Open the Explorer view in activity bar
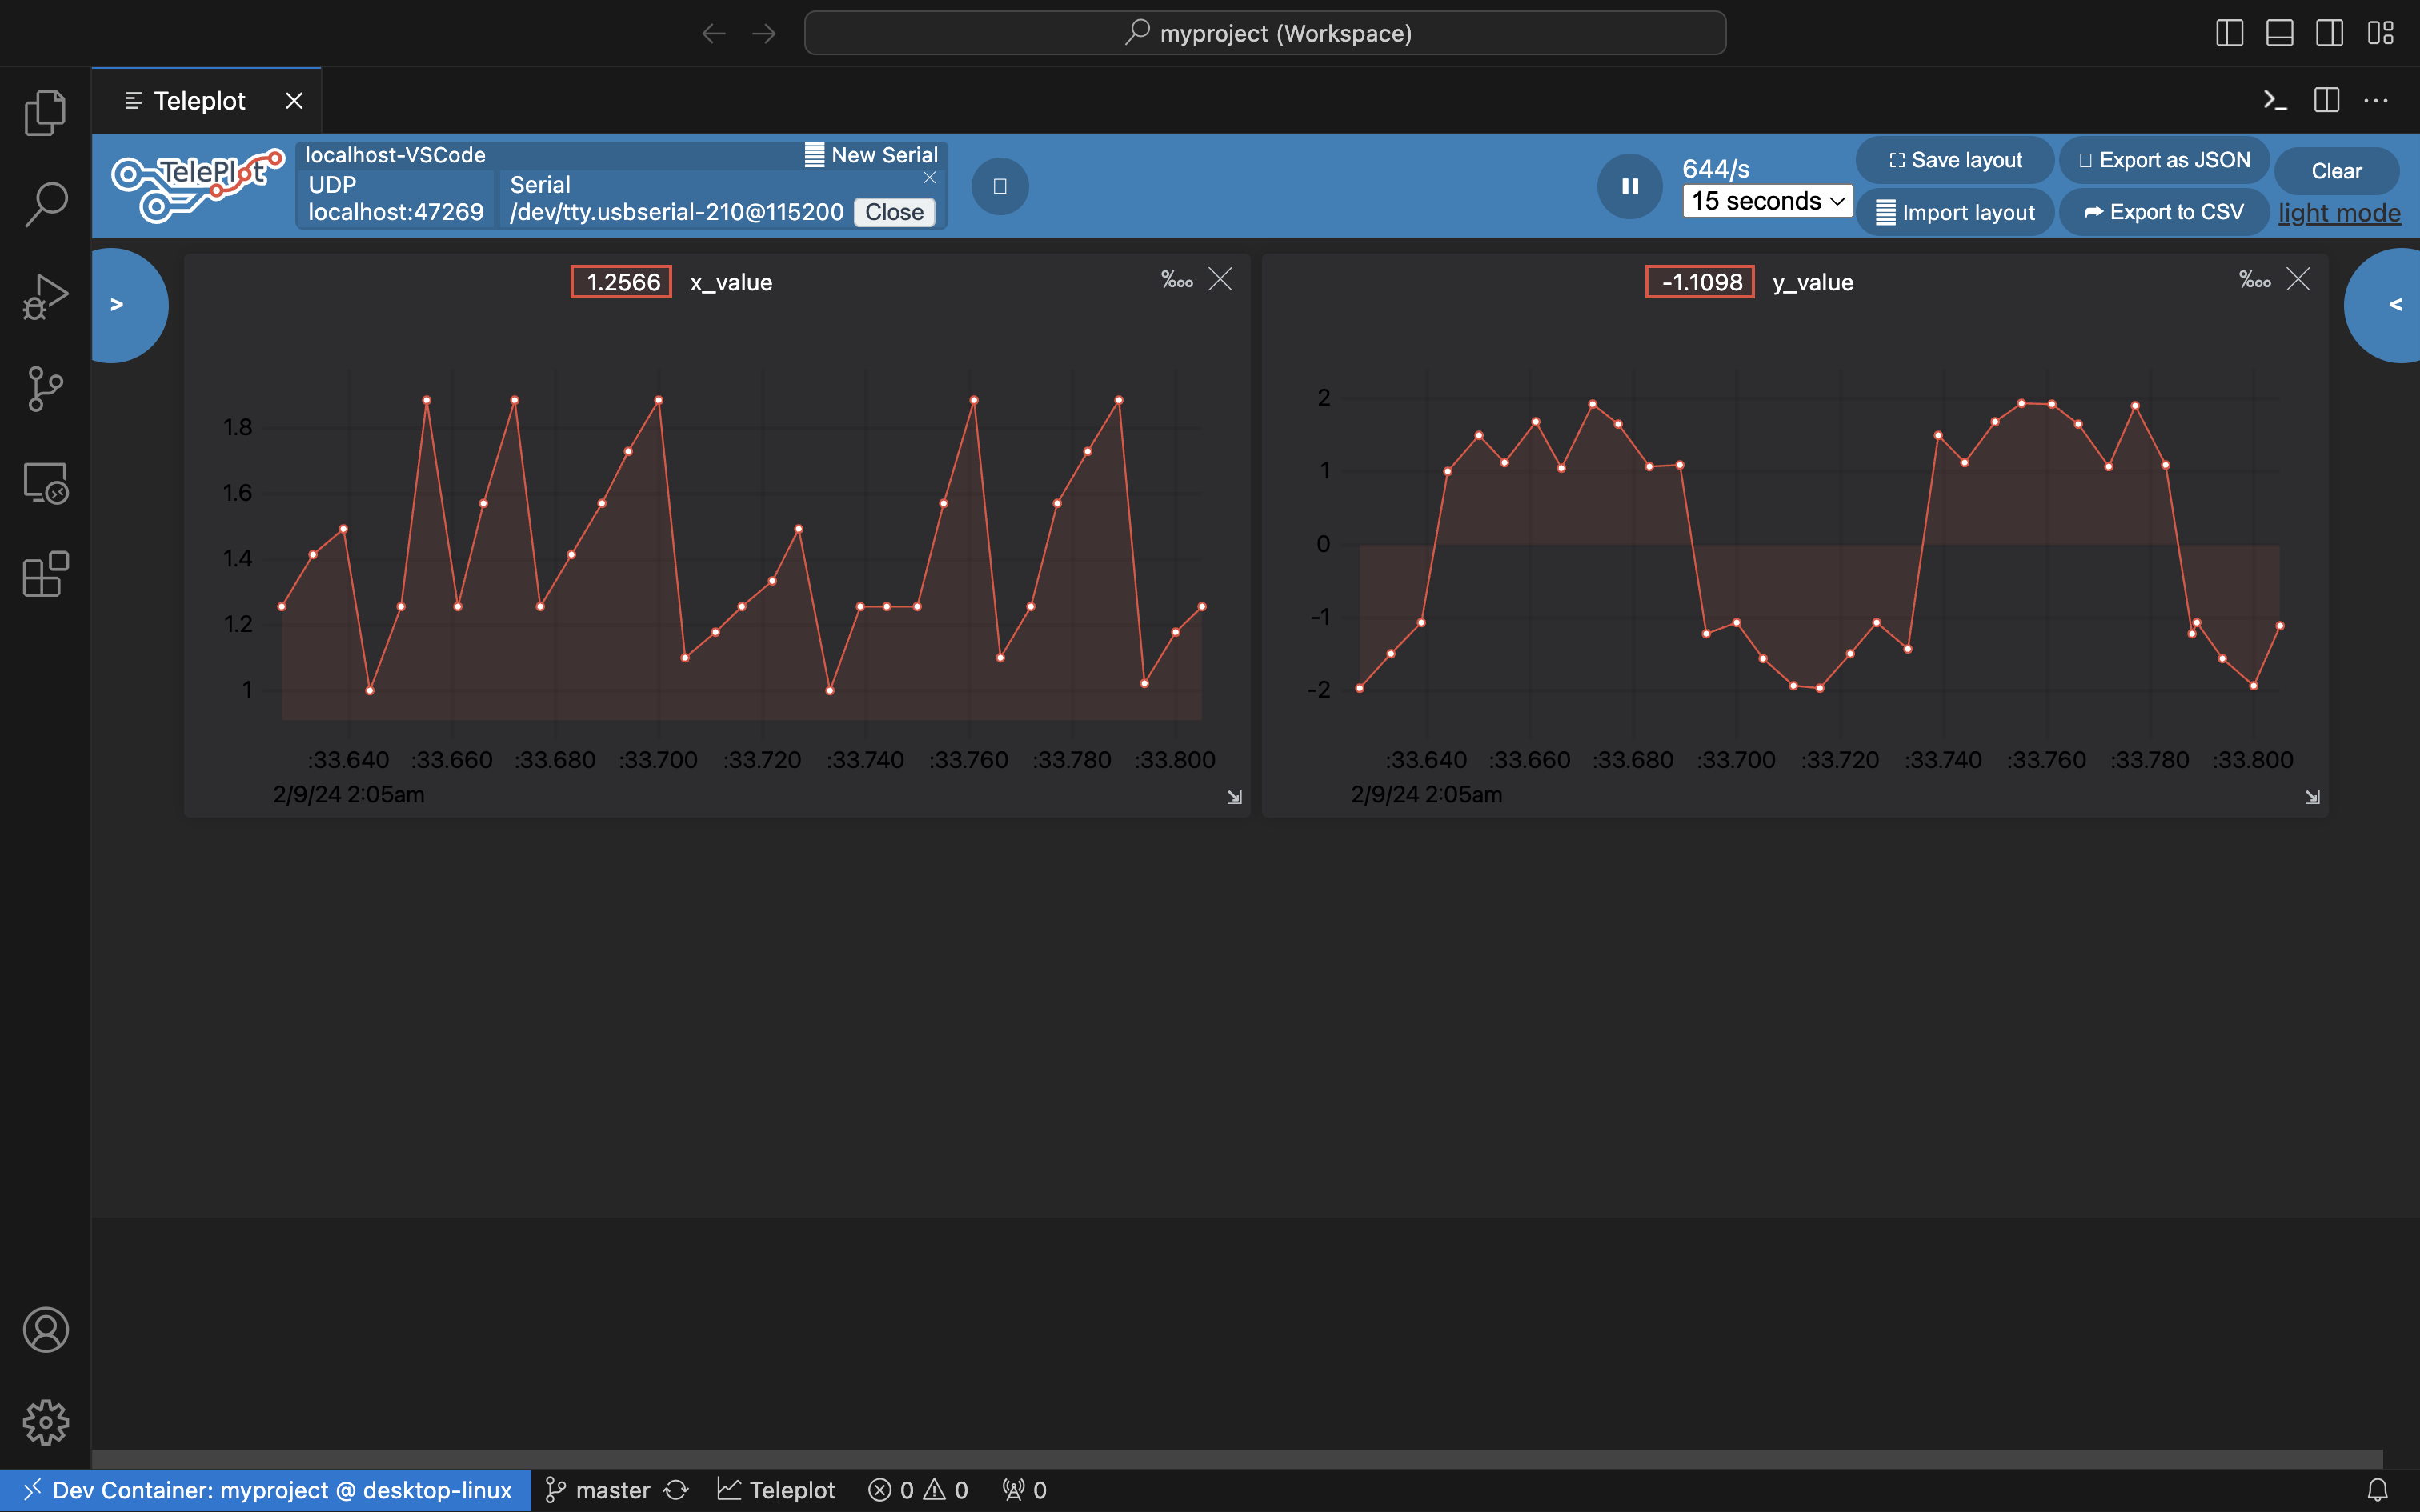Image resolution: width=2420 pixels, height=1512 pixels. pyautogui.click(x=45, y=112)
